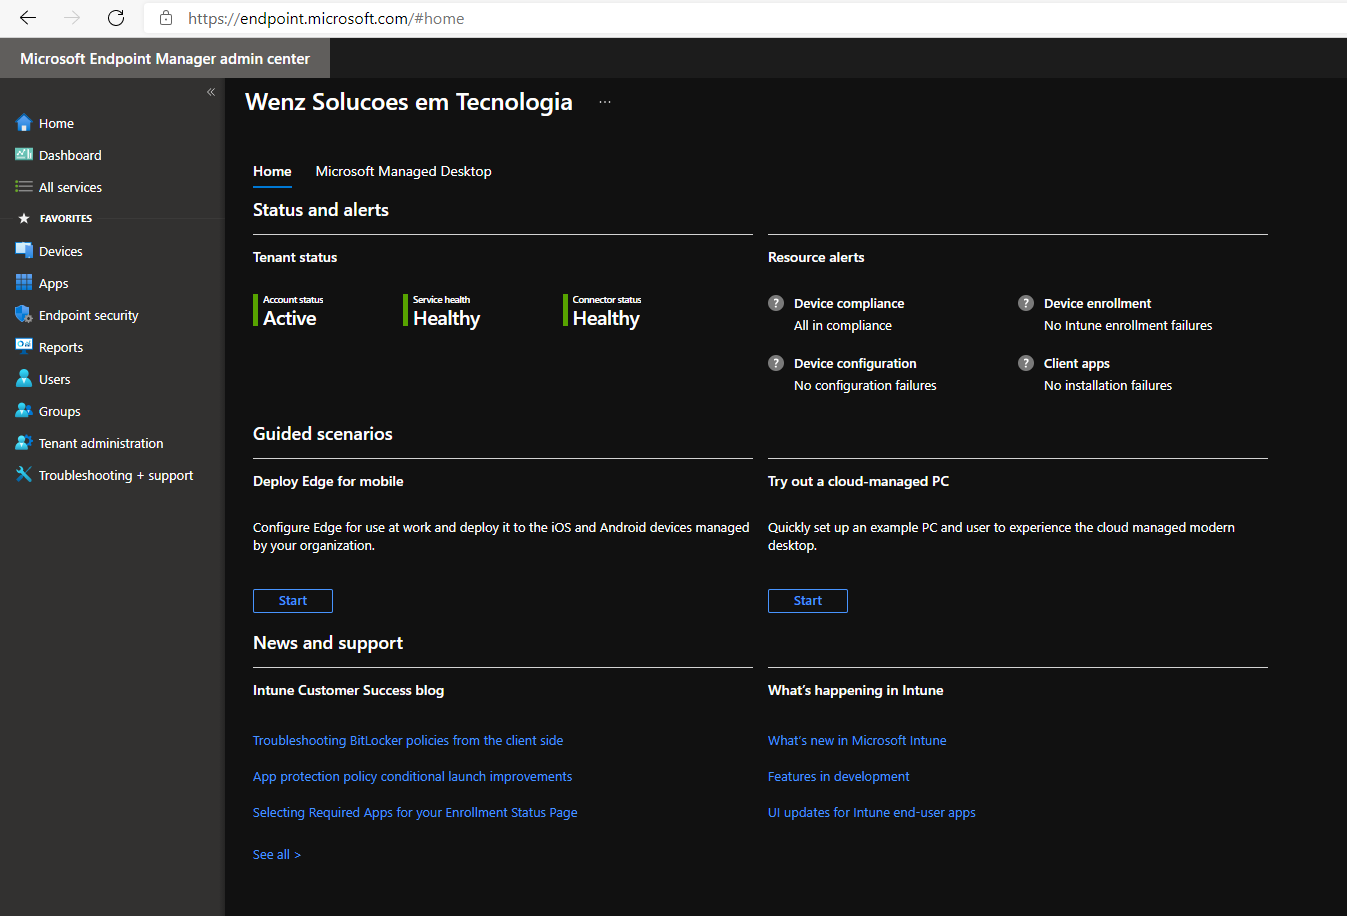
Task: Click the Connector status Healthy tile
Action: point(602,311)
